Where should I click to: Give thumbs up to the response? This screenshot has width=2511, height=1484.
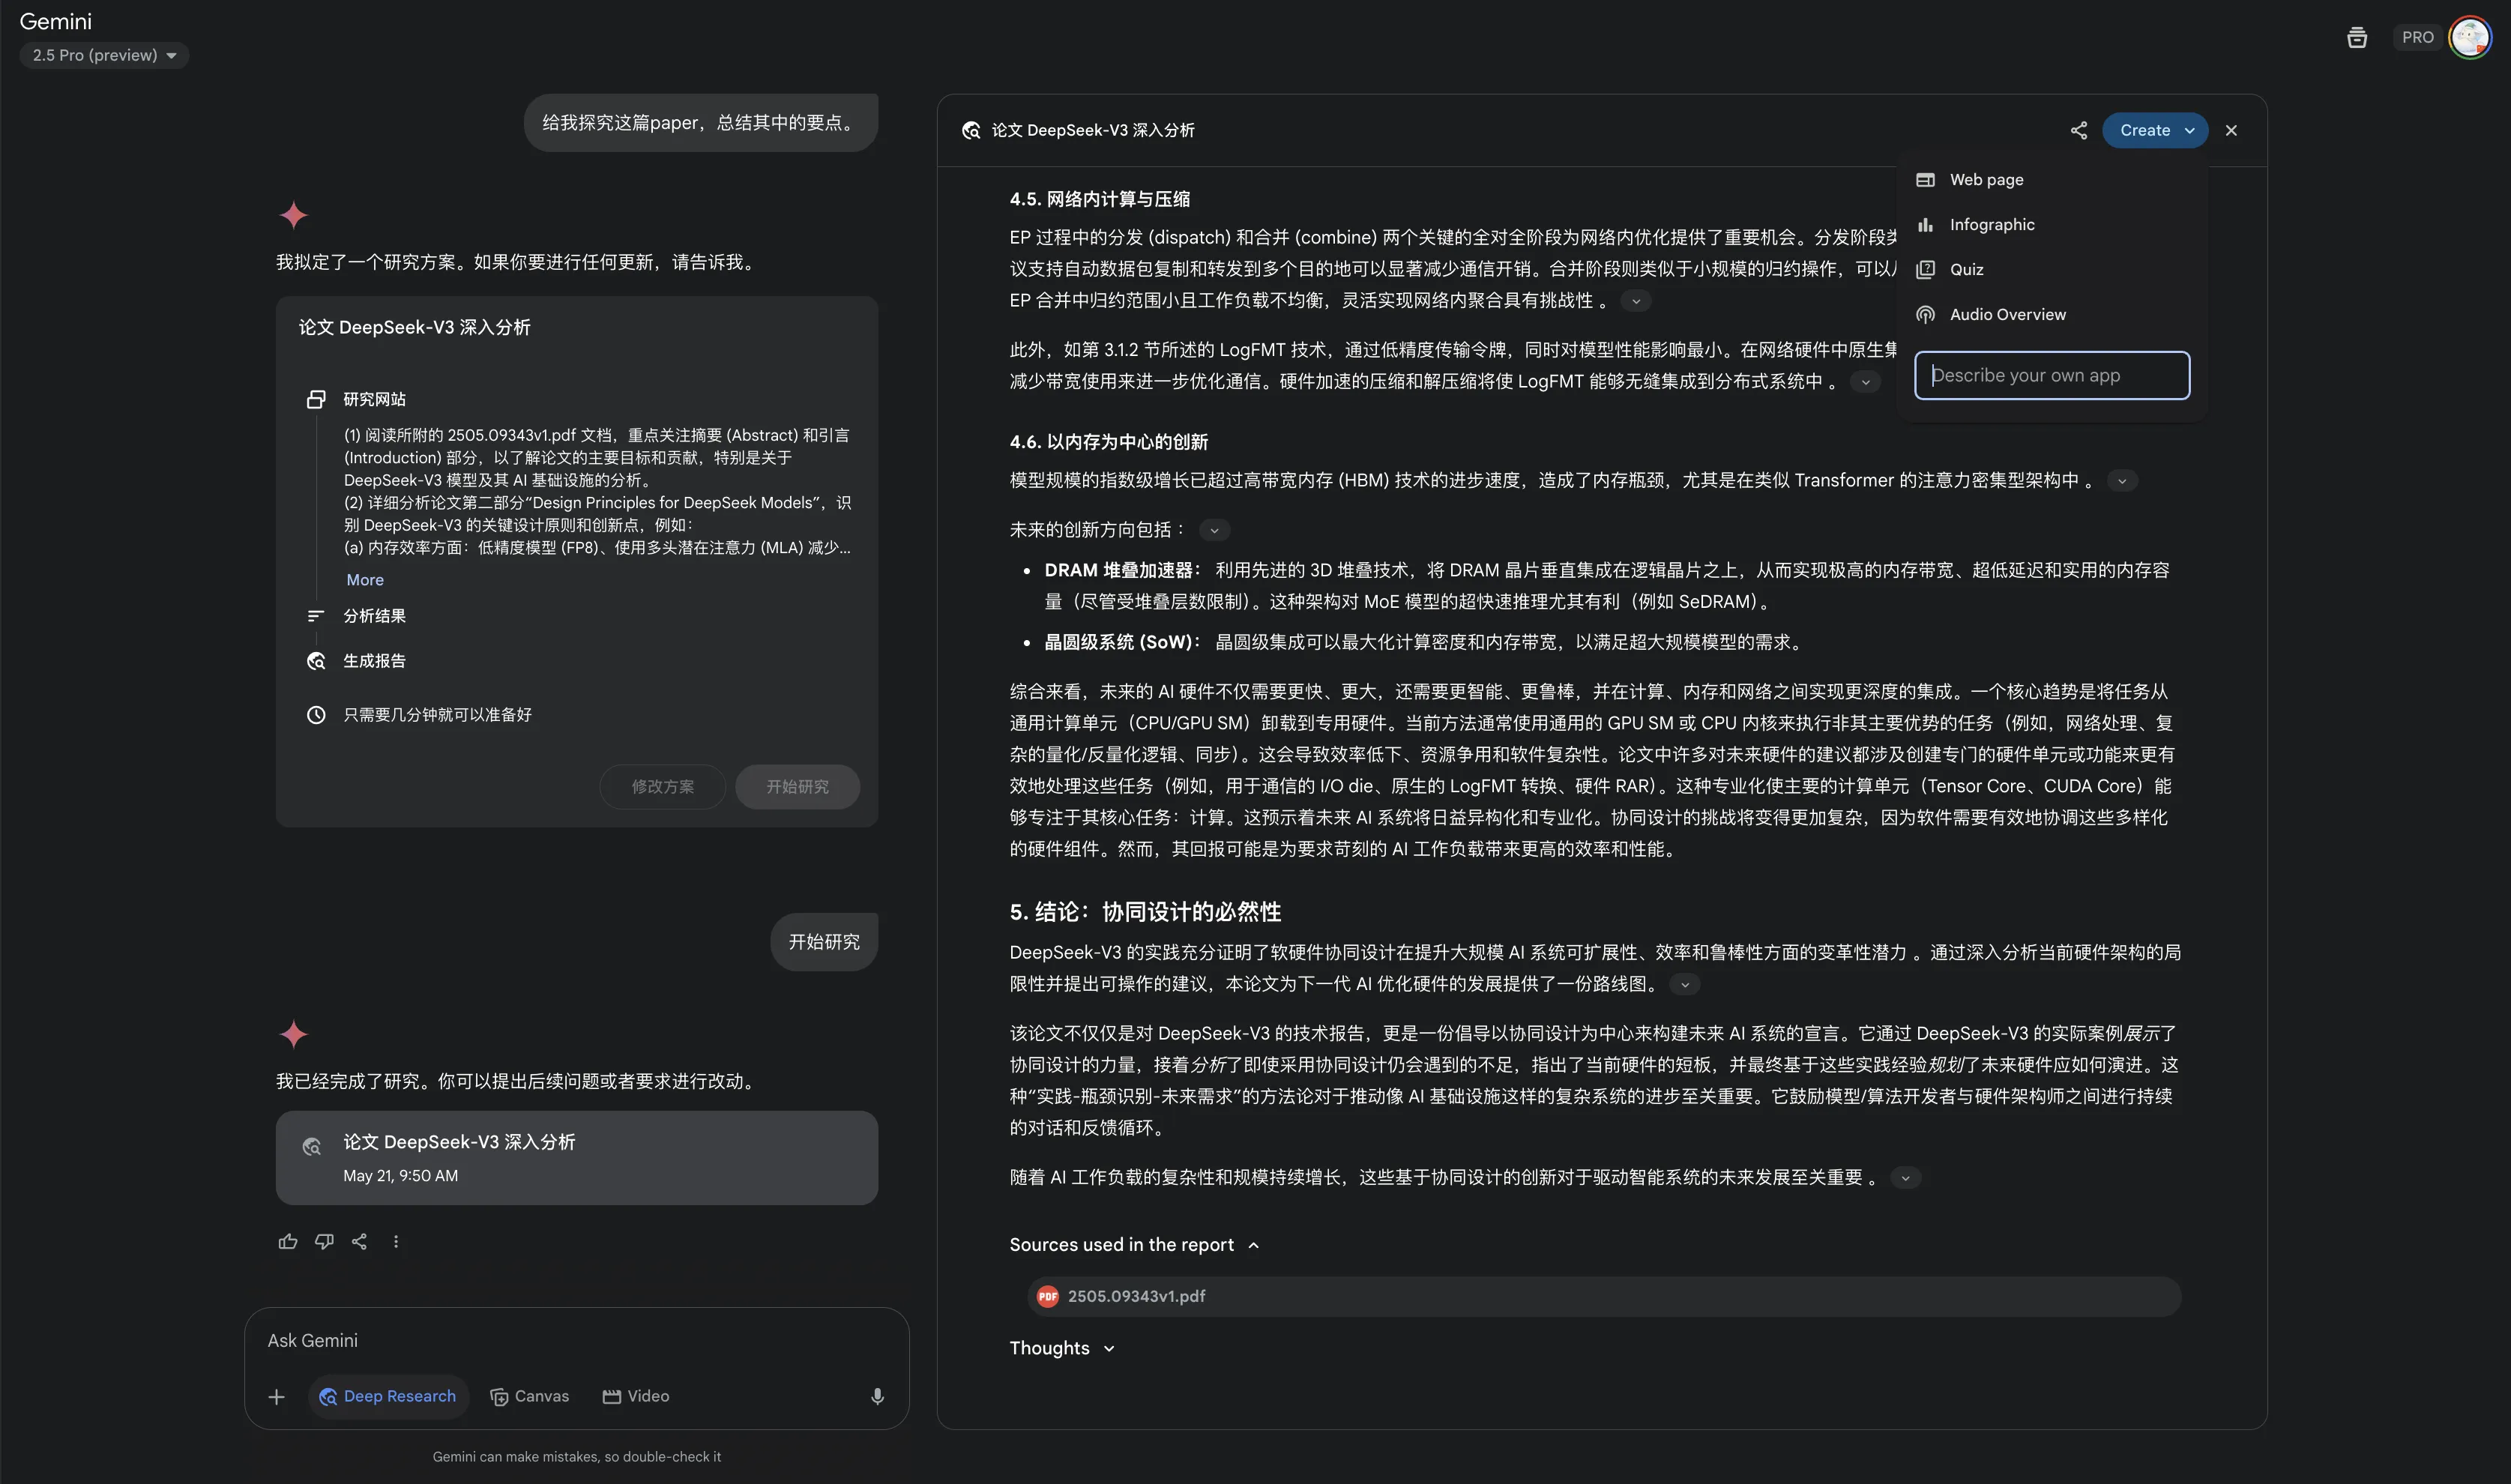[x=288, y=1241]
